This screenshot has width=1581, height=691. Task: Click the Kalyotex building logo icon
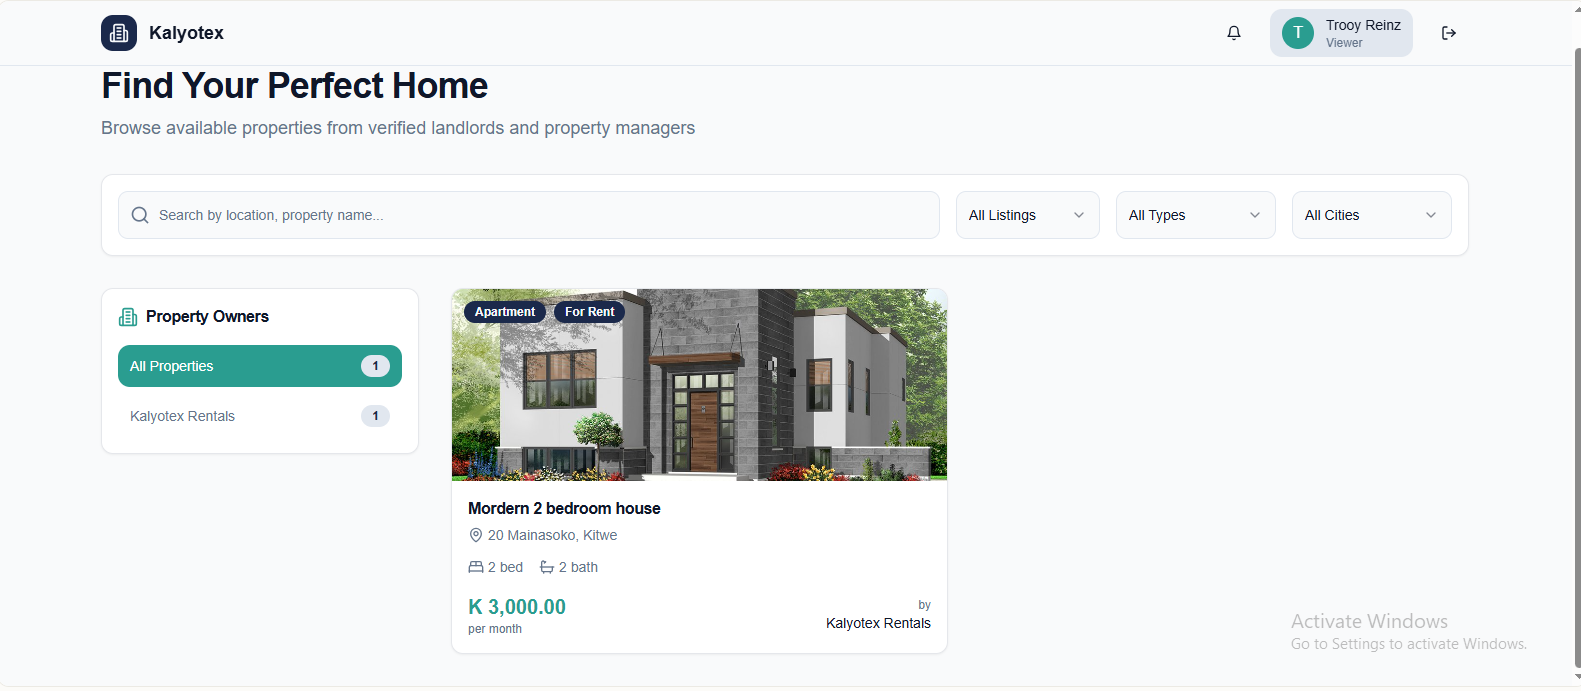point(119,33)
